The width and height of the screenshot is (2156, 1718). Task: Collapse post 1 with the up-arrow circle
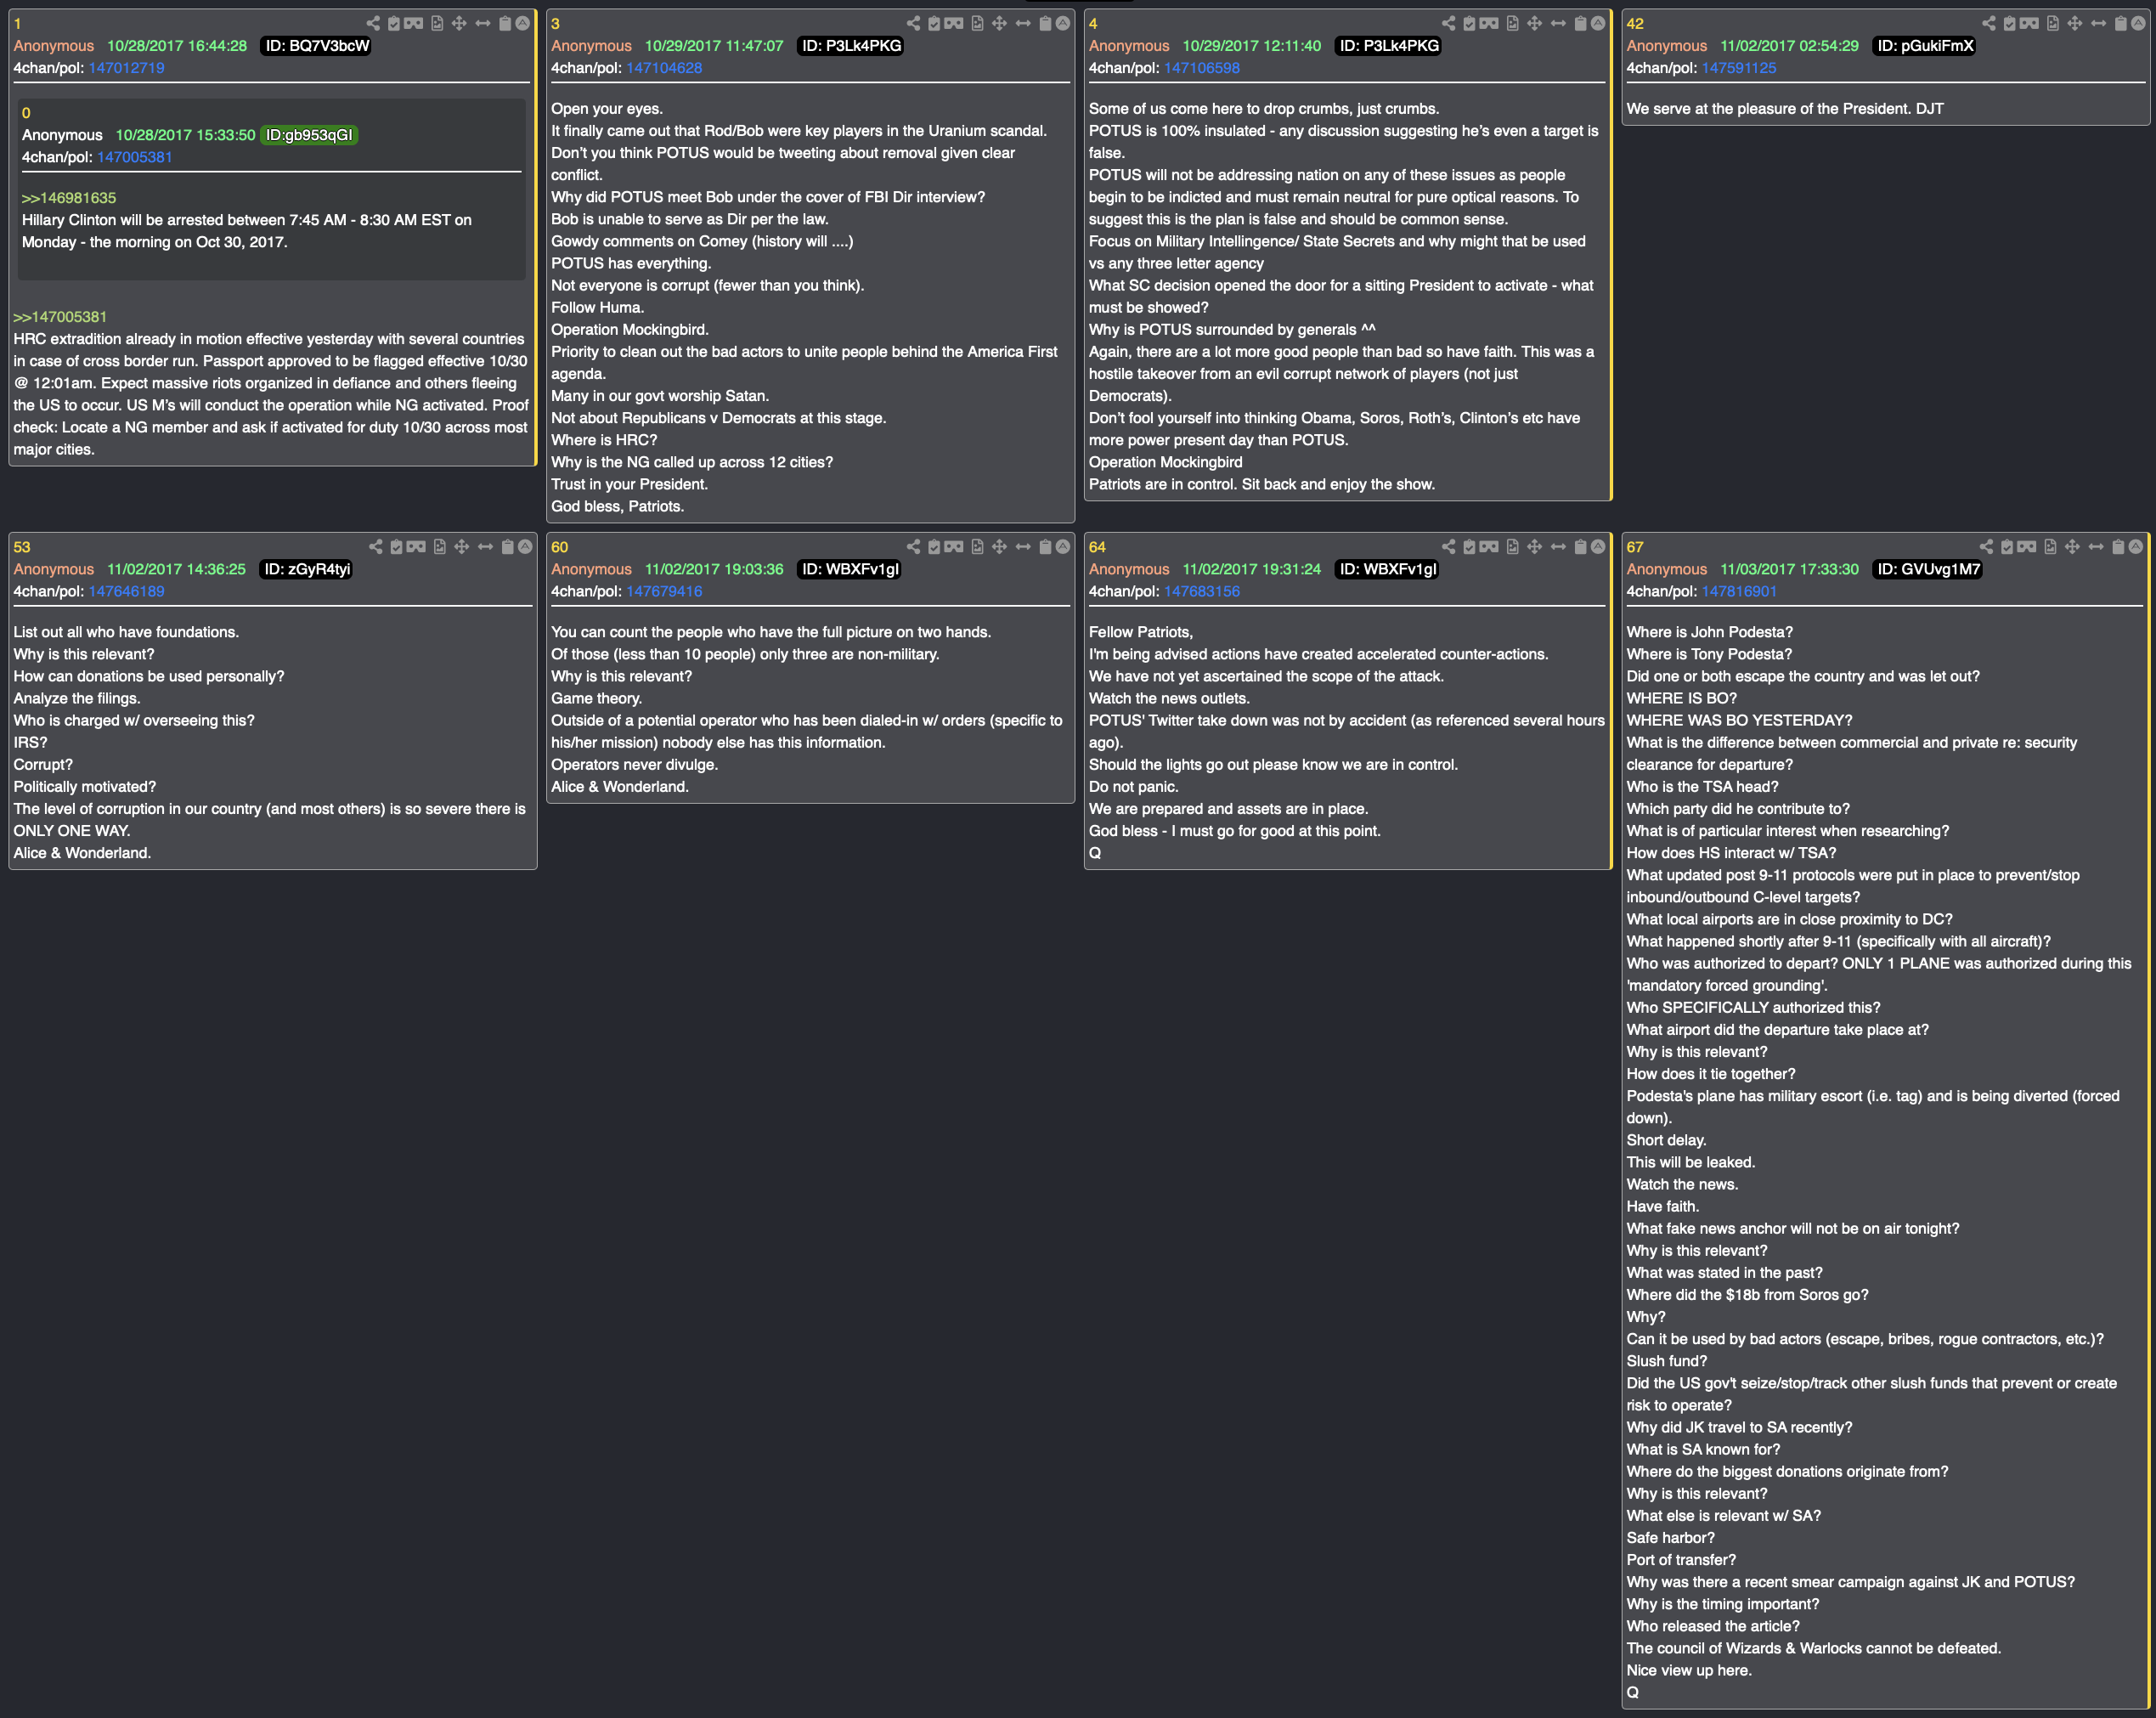point(522,23)
